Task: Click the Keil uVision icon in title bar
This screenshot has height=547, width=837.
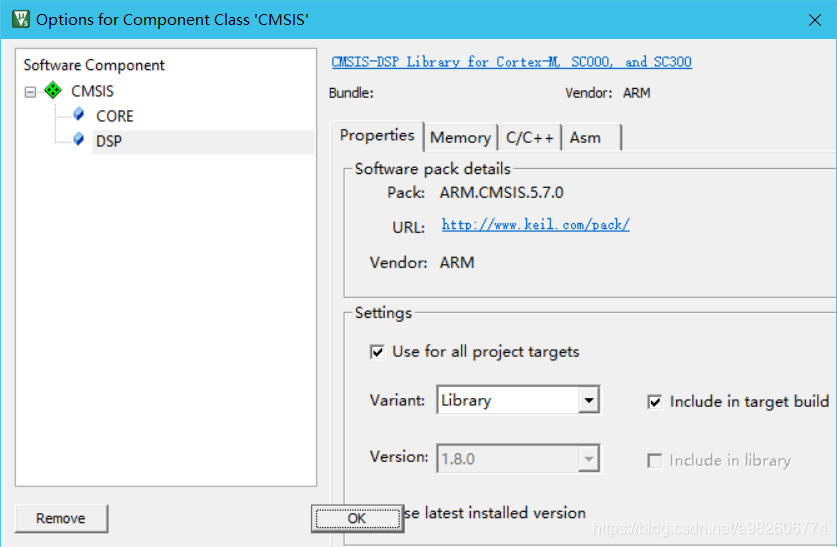Action: (20, 19)
